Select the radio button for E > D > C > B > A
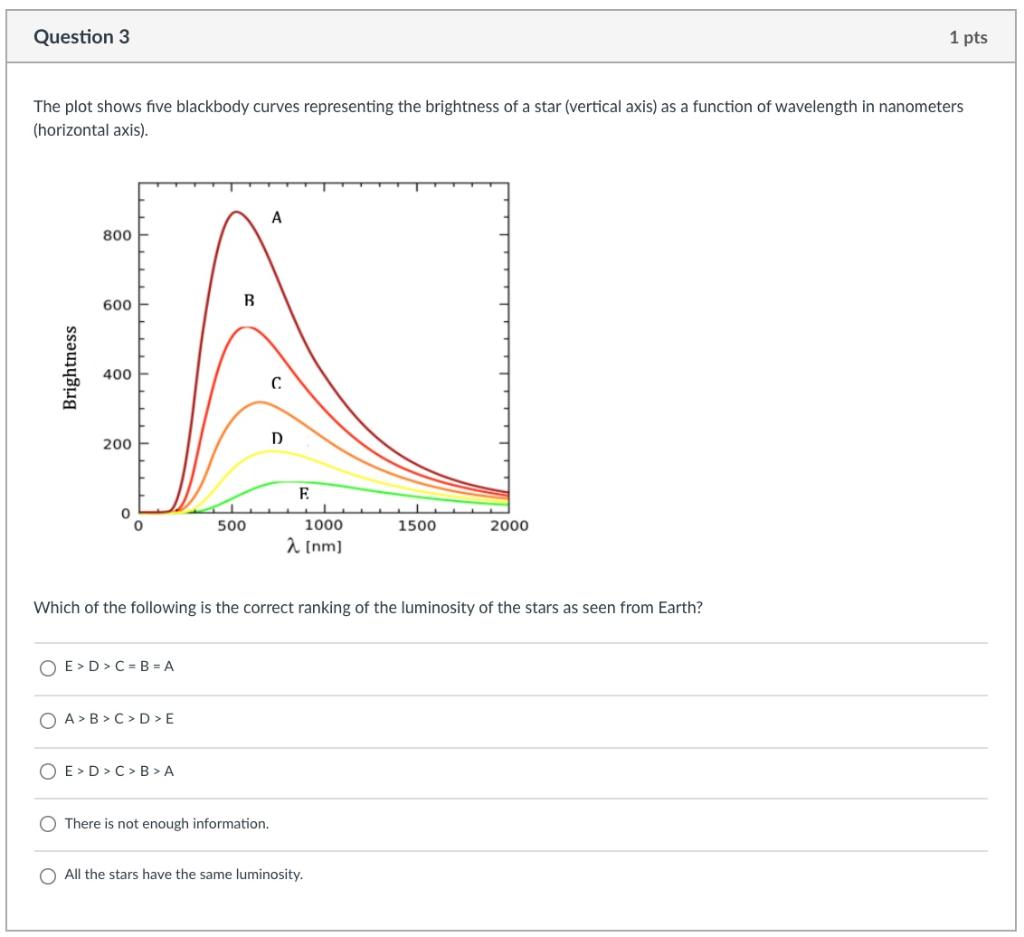1024x937 pixels. pyautogui.click(x=47, y=771)
